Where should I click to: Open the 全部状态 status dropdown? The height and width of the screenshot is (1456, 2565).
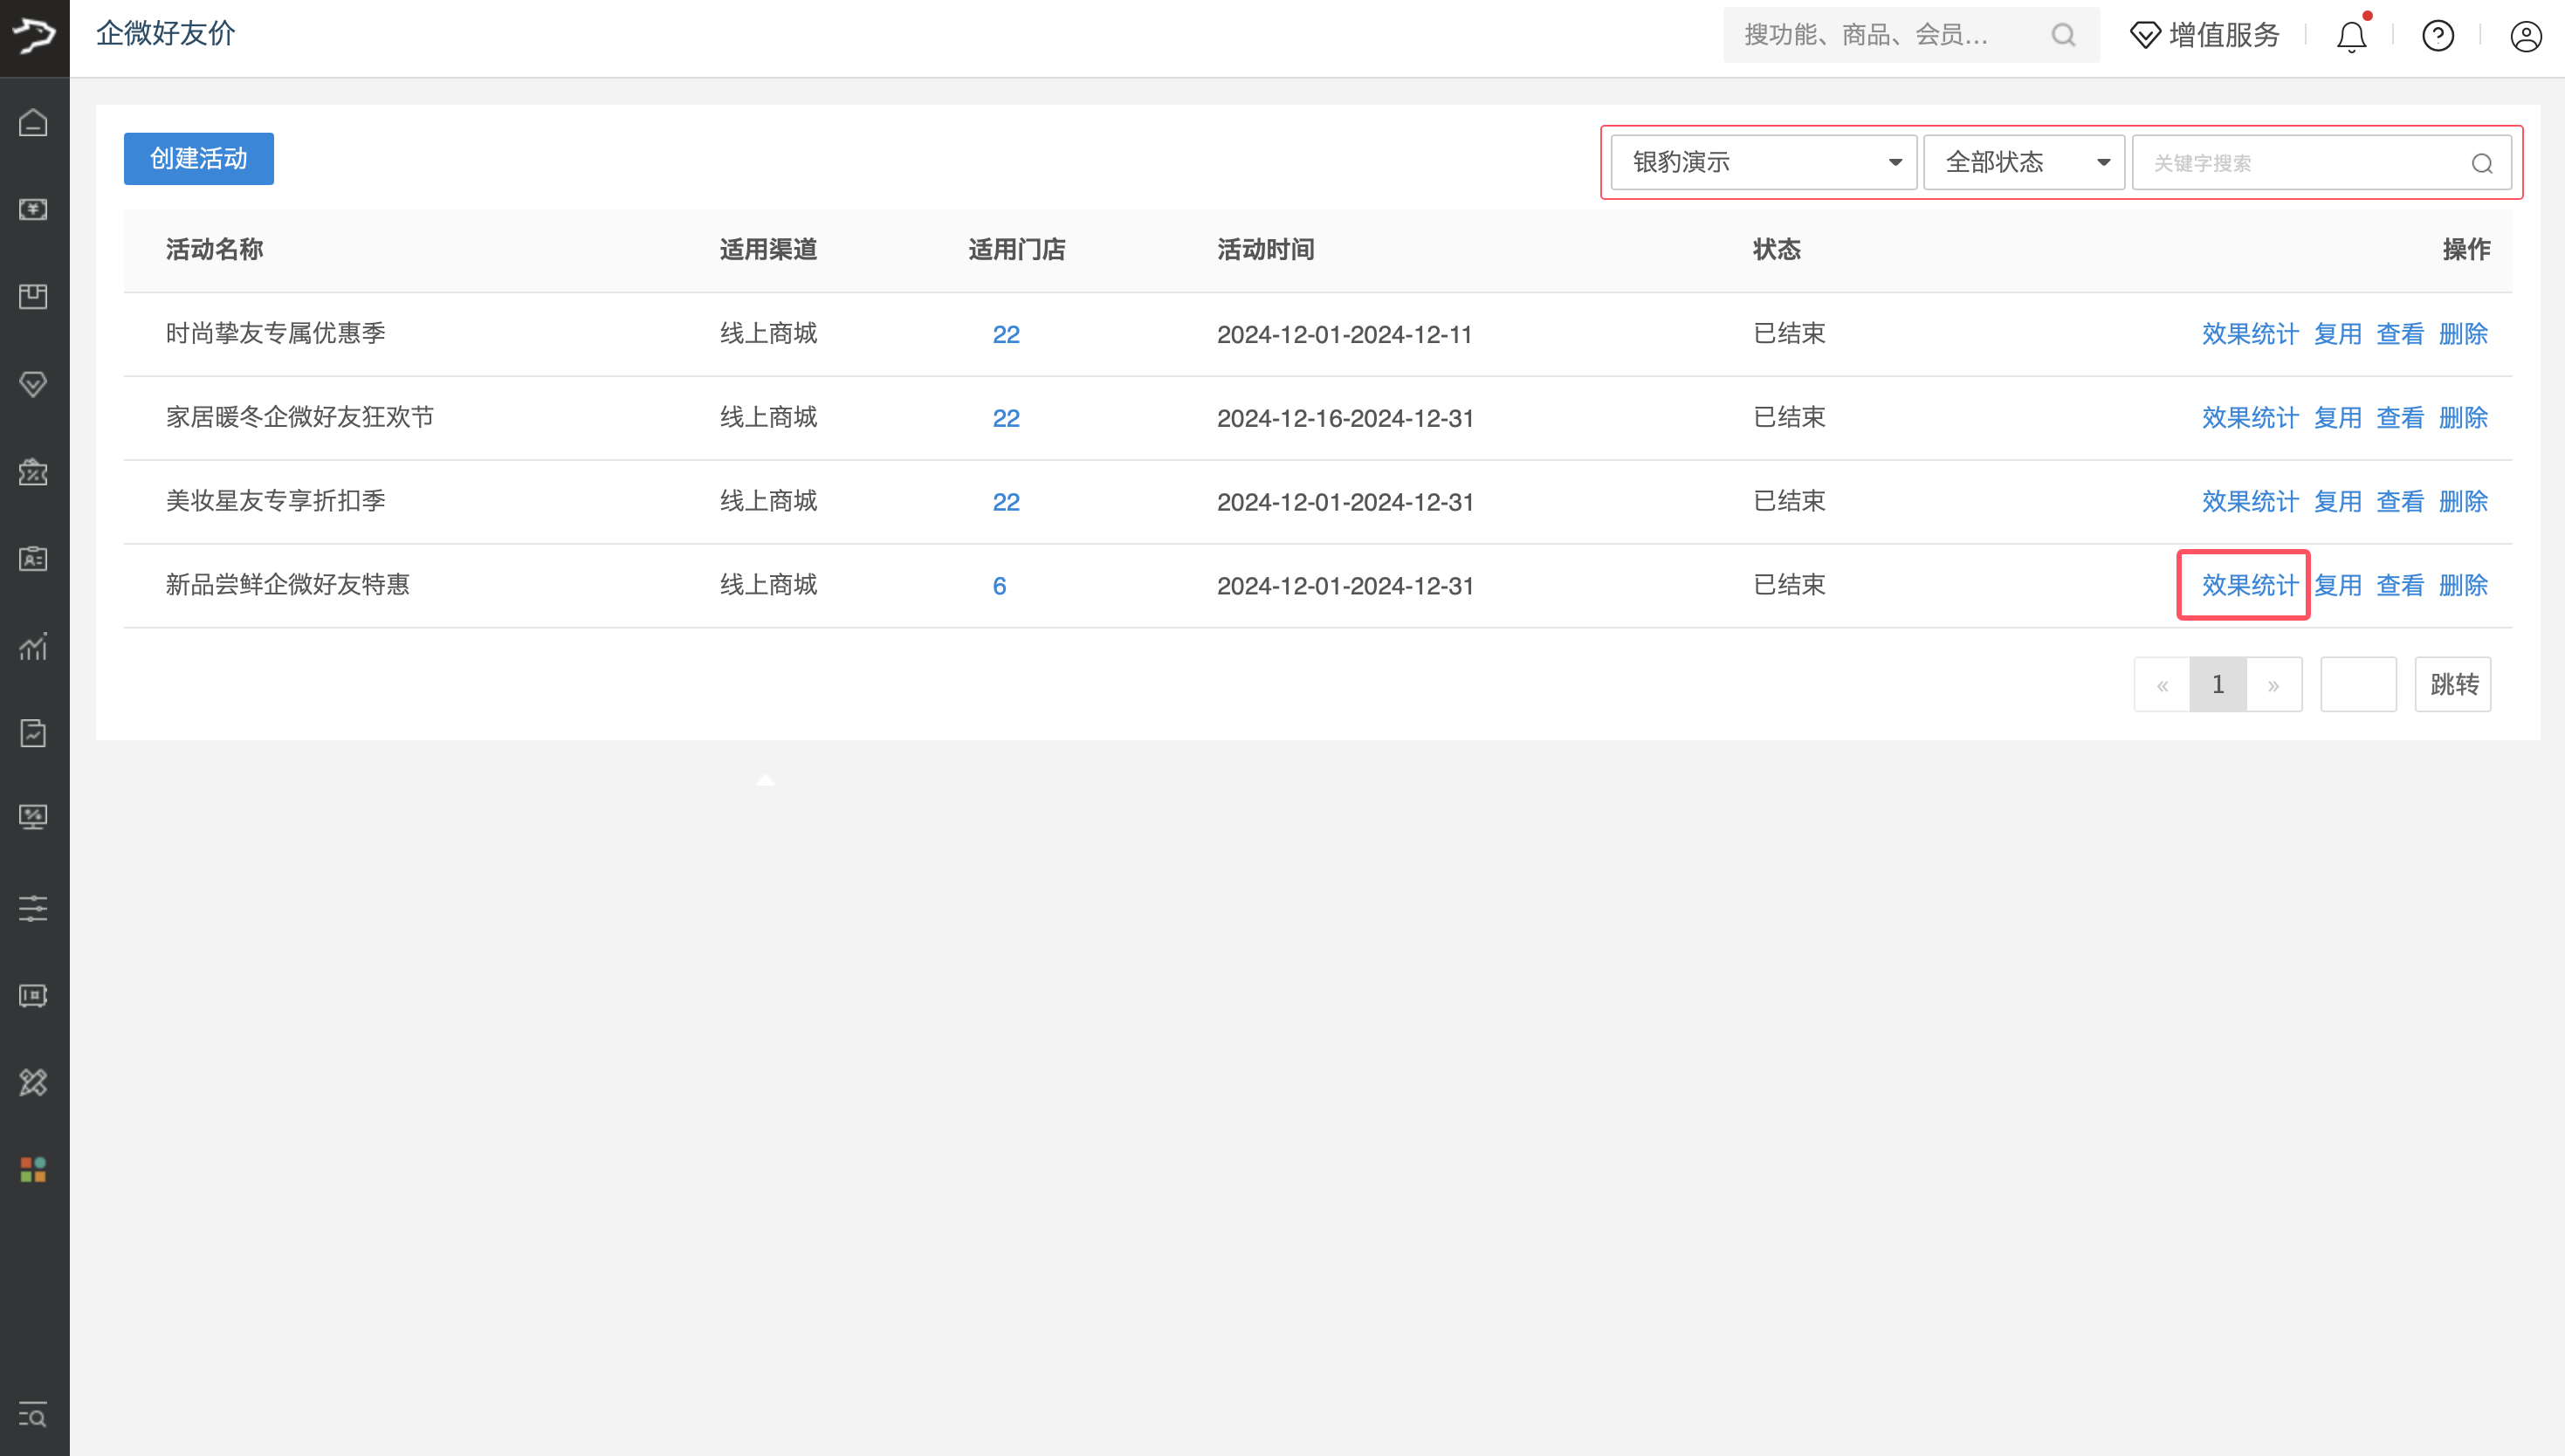pos(2023,162)
